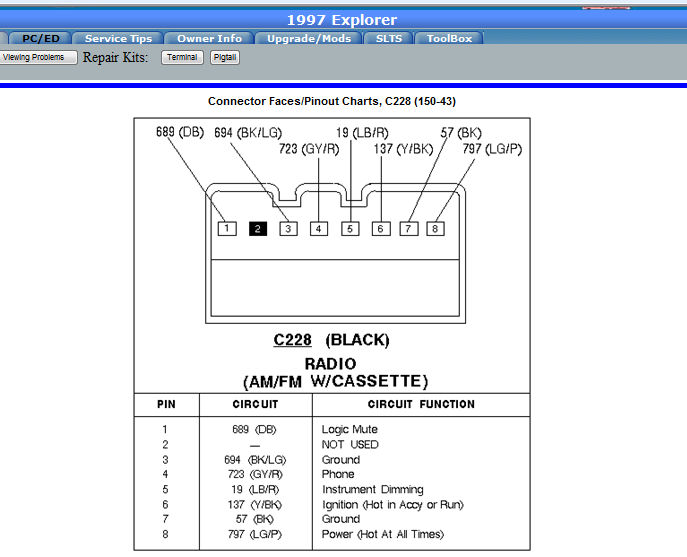Click pin number 1 in the table
Screen dimensions: 687x557
point(165,429)
